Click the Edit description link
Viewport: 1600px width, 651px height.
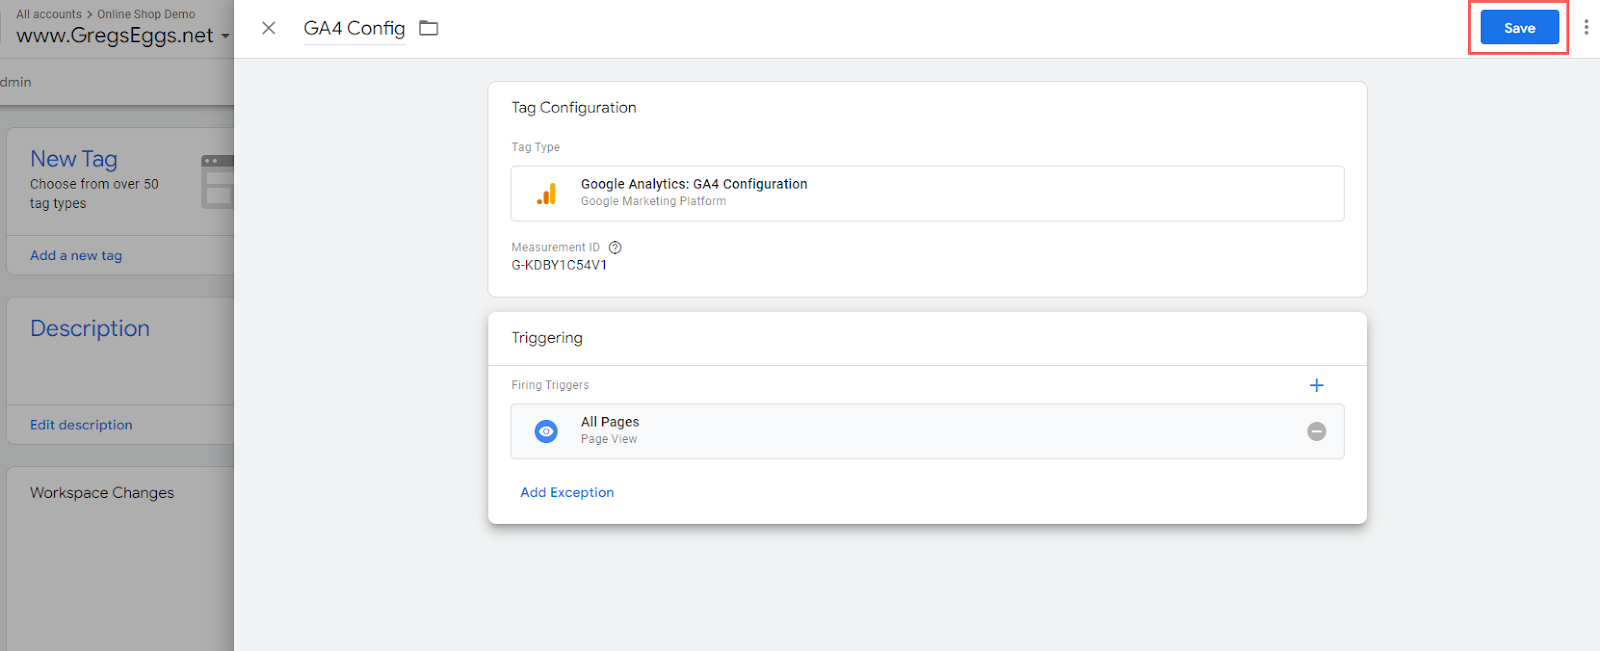81,425
